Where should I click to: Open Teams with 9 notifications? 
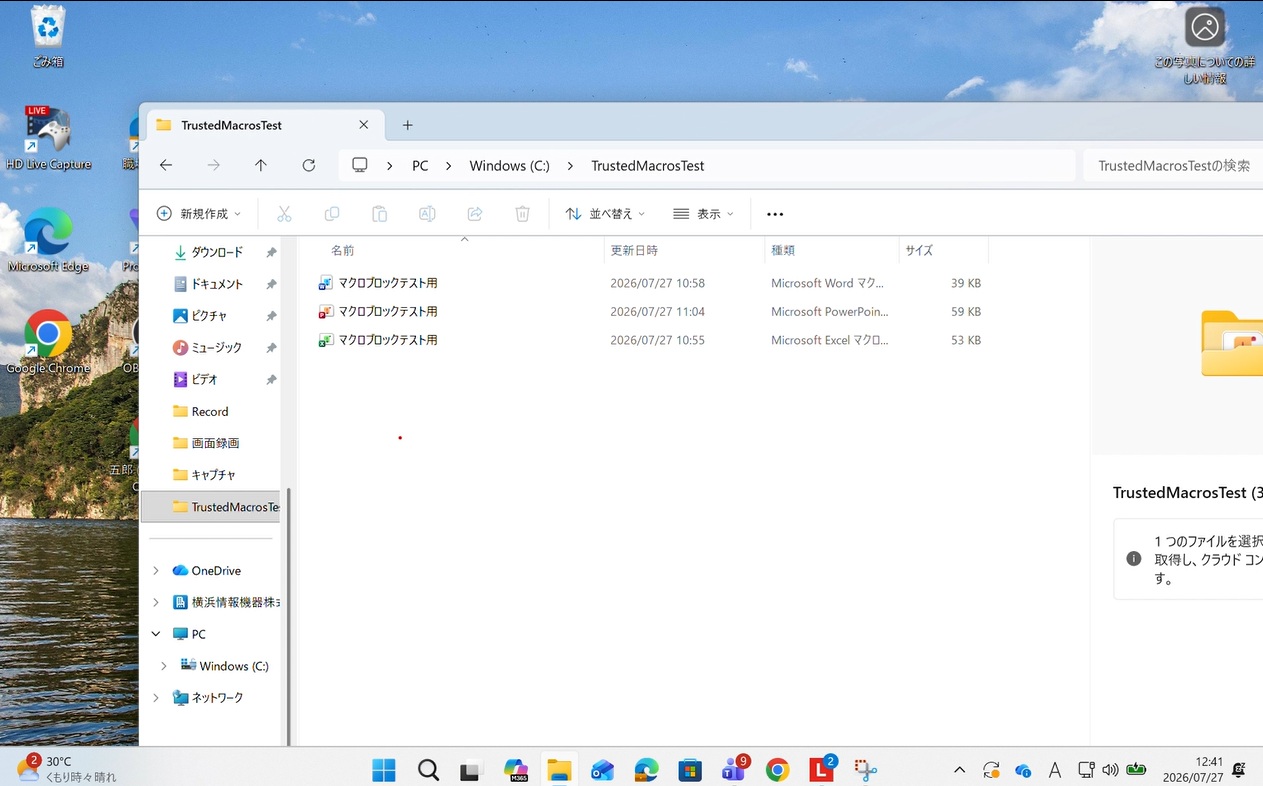coord(734,769)
